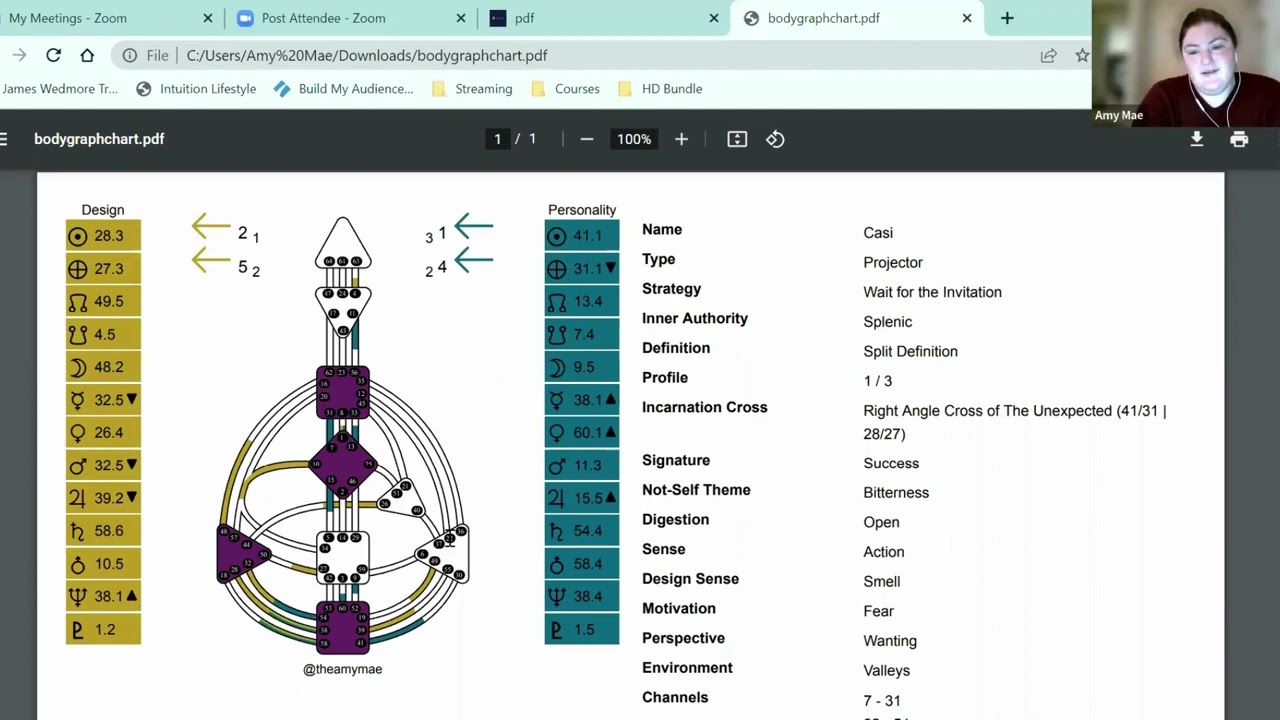The height and width of the screenshot is (720, 1280).
Task: Zoom in on the PDF with plus
Action: coord(681,139)
